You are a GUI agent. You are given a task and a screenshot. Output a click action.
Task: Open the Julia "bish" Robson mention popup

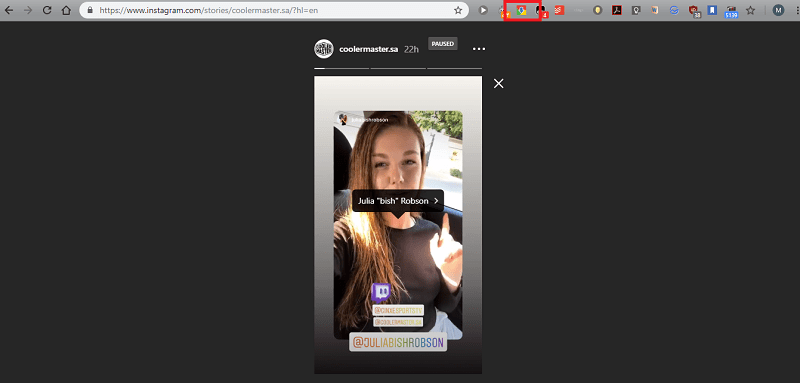click(398, 201)
